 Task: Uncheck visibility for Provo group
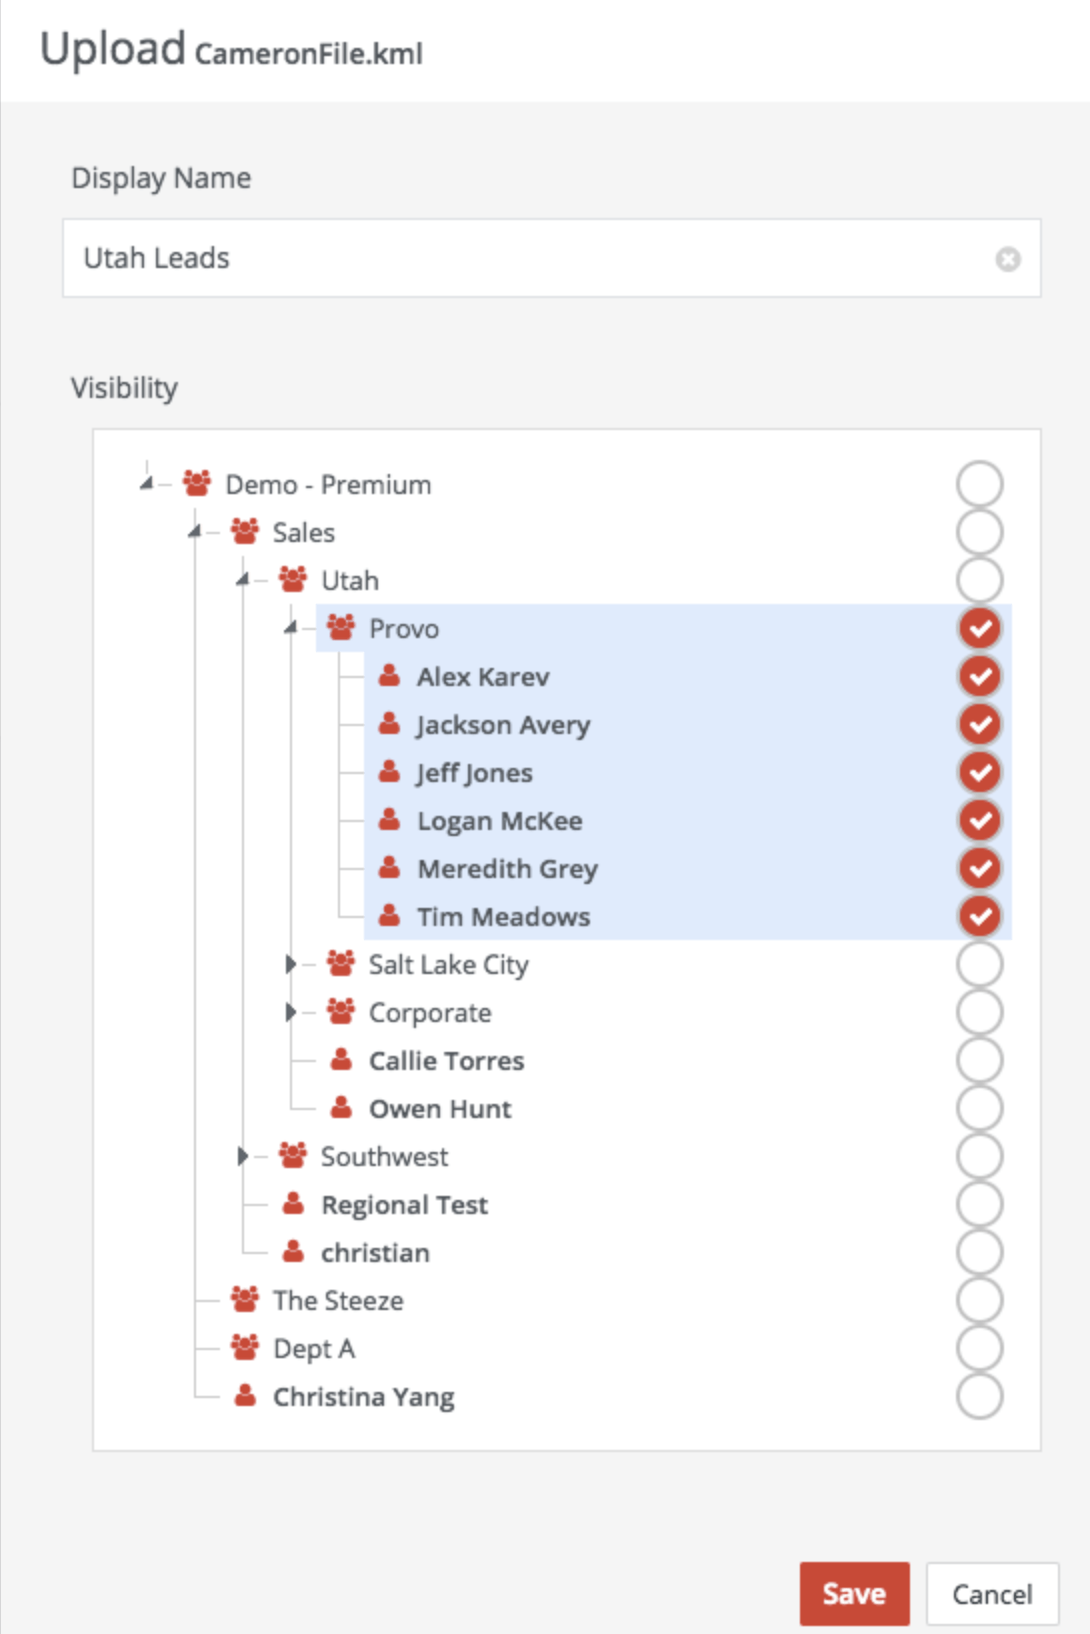tap(980, 628)
